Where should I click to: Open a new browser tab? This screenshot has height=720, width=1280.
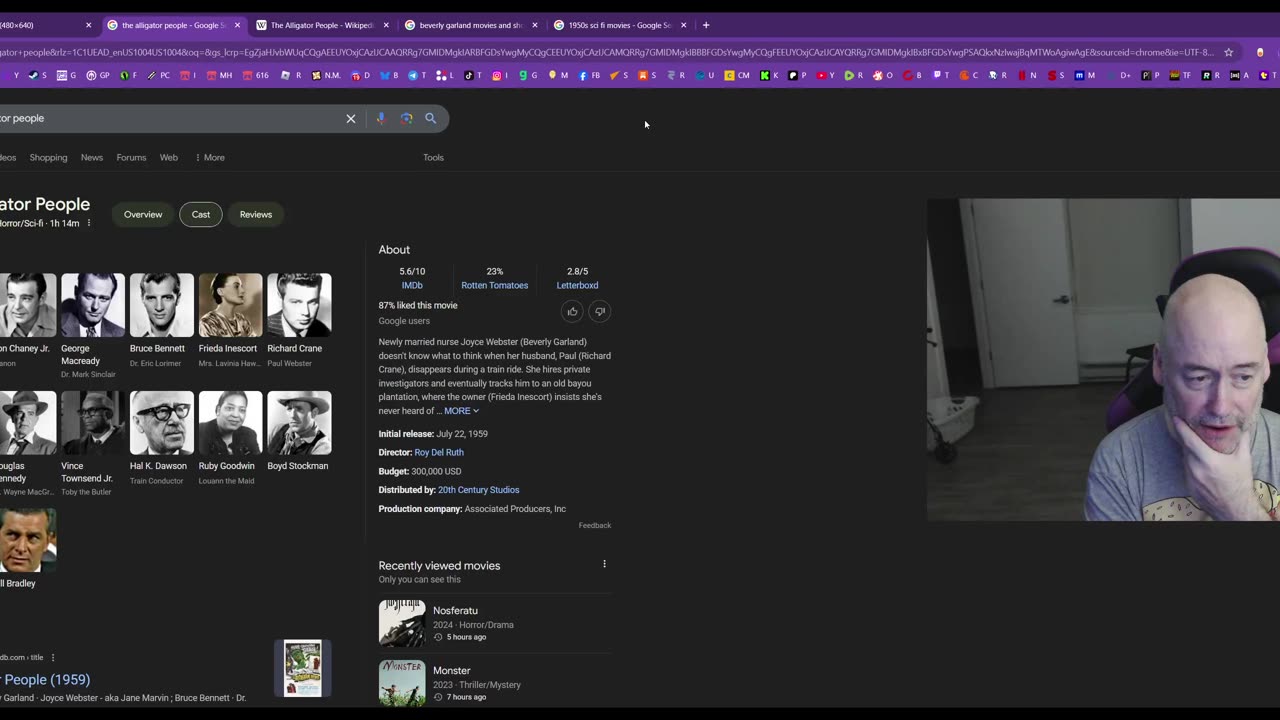pyautogui.click(x=706, y=25)
